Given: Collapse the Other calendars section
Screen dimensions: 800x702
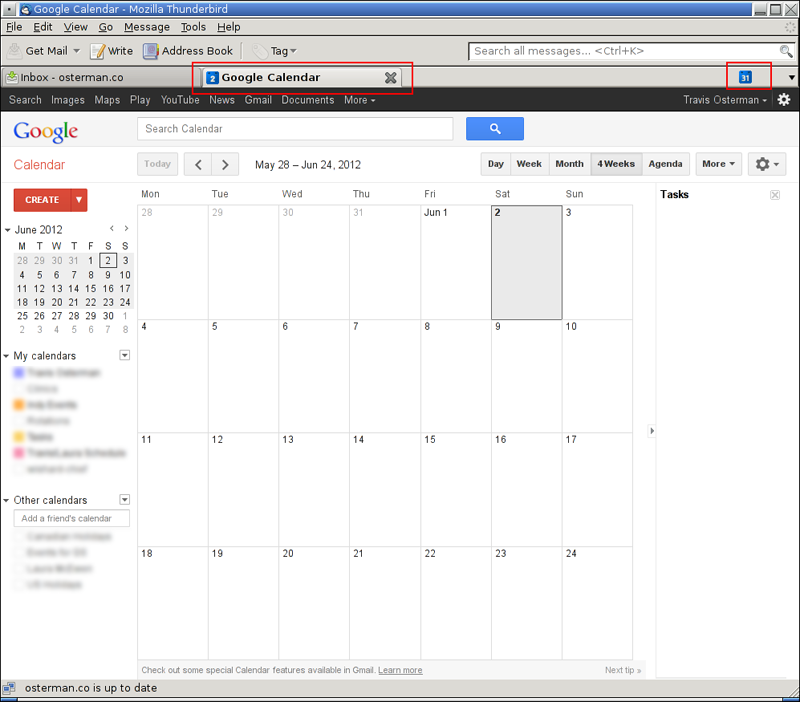Looking at the screenshot, I should (7, 500).
